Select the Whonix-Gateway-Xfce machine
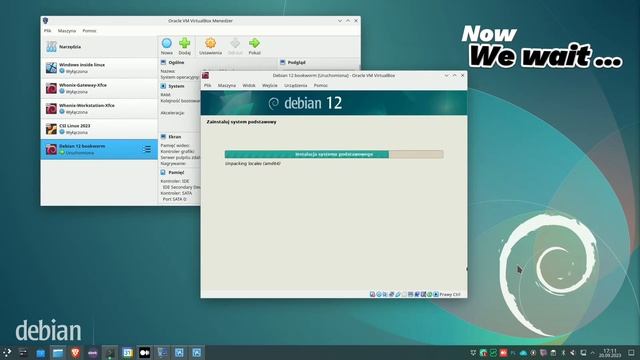 click(99, 88)
